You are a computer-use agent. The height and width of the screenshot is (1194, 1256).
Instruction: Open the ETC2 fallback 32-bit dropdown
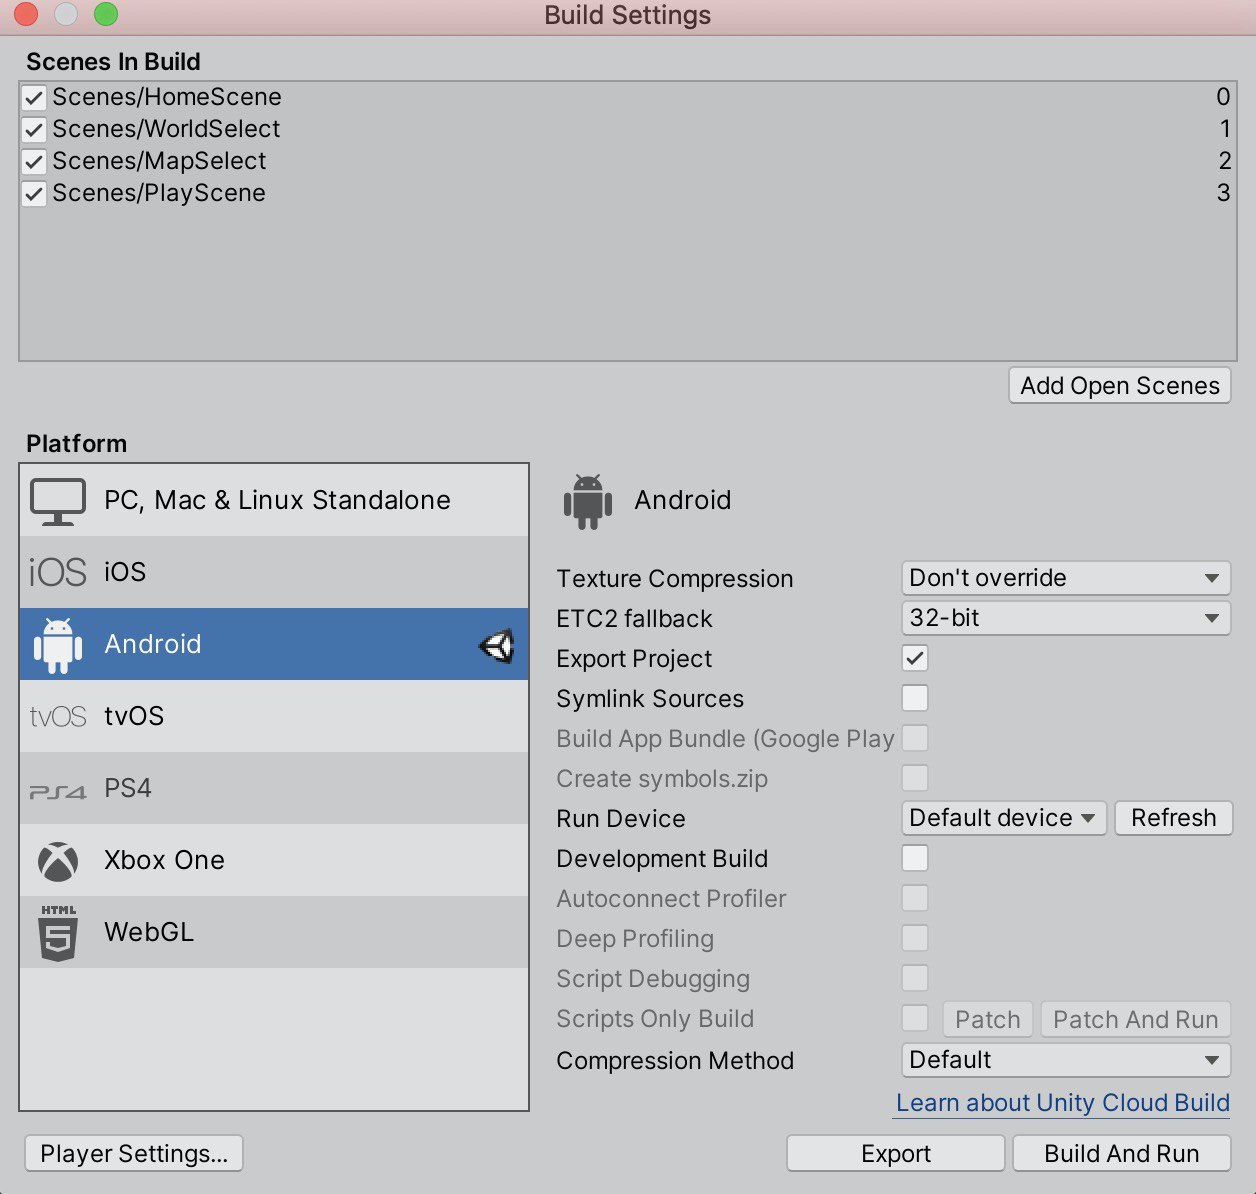[1066, 618]
